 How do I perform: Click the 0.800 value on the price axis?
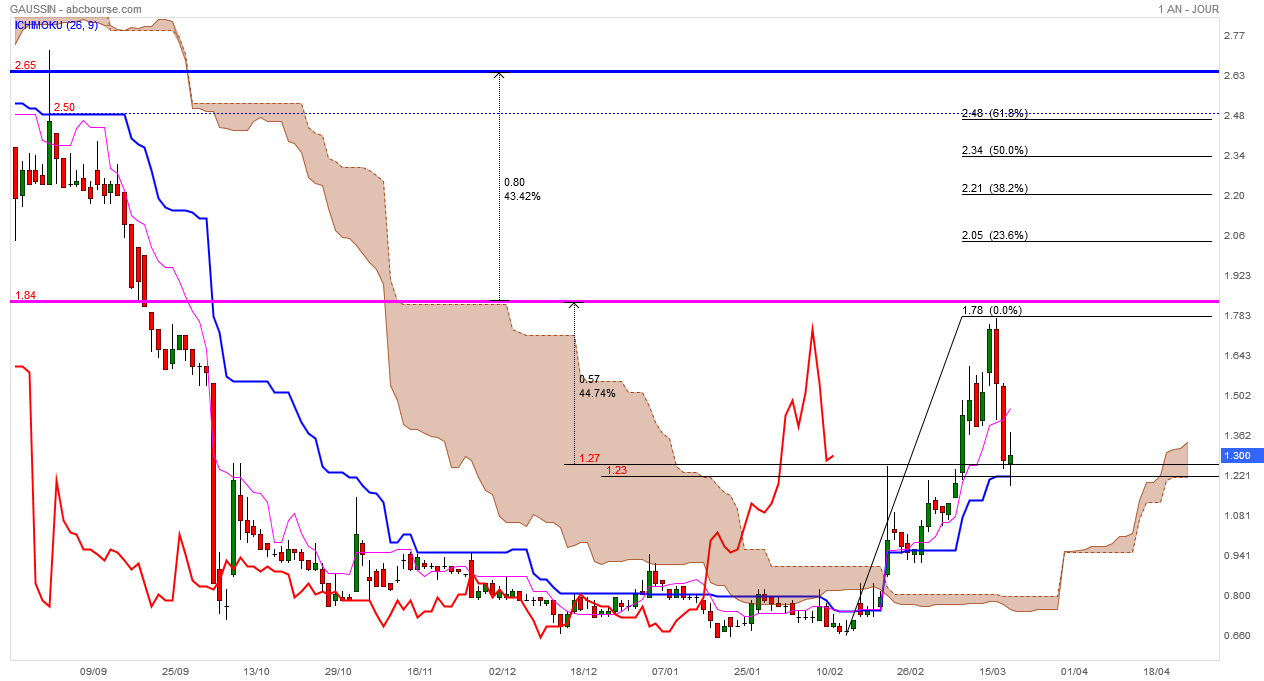[x=1237, y=595]
